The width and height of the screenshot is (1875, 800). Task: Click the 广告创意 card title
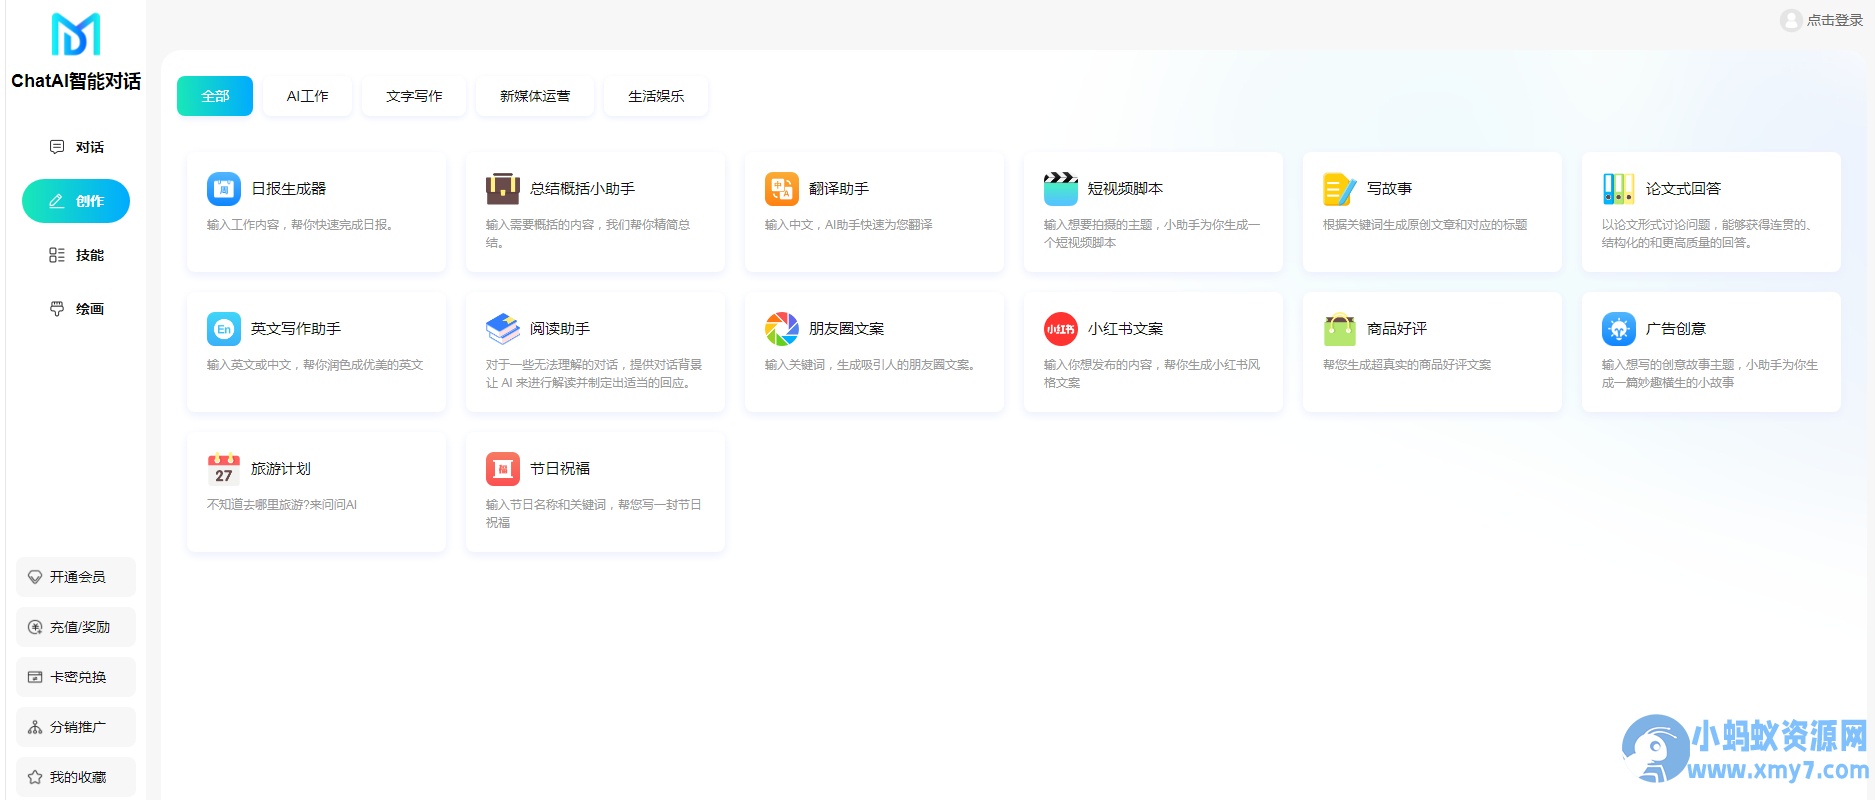coord(1676,328)
